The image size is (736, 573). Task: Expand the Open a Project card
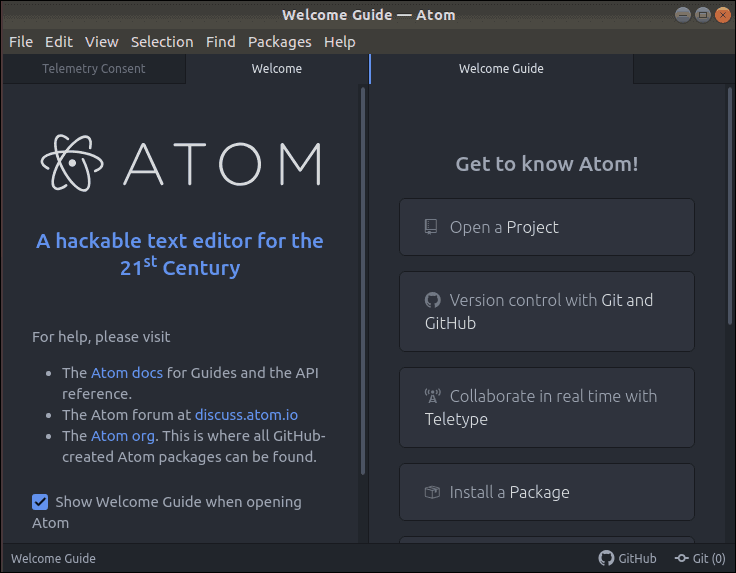(547, 227)
